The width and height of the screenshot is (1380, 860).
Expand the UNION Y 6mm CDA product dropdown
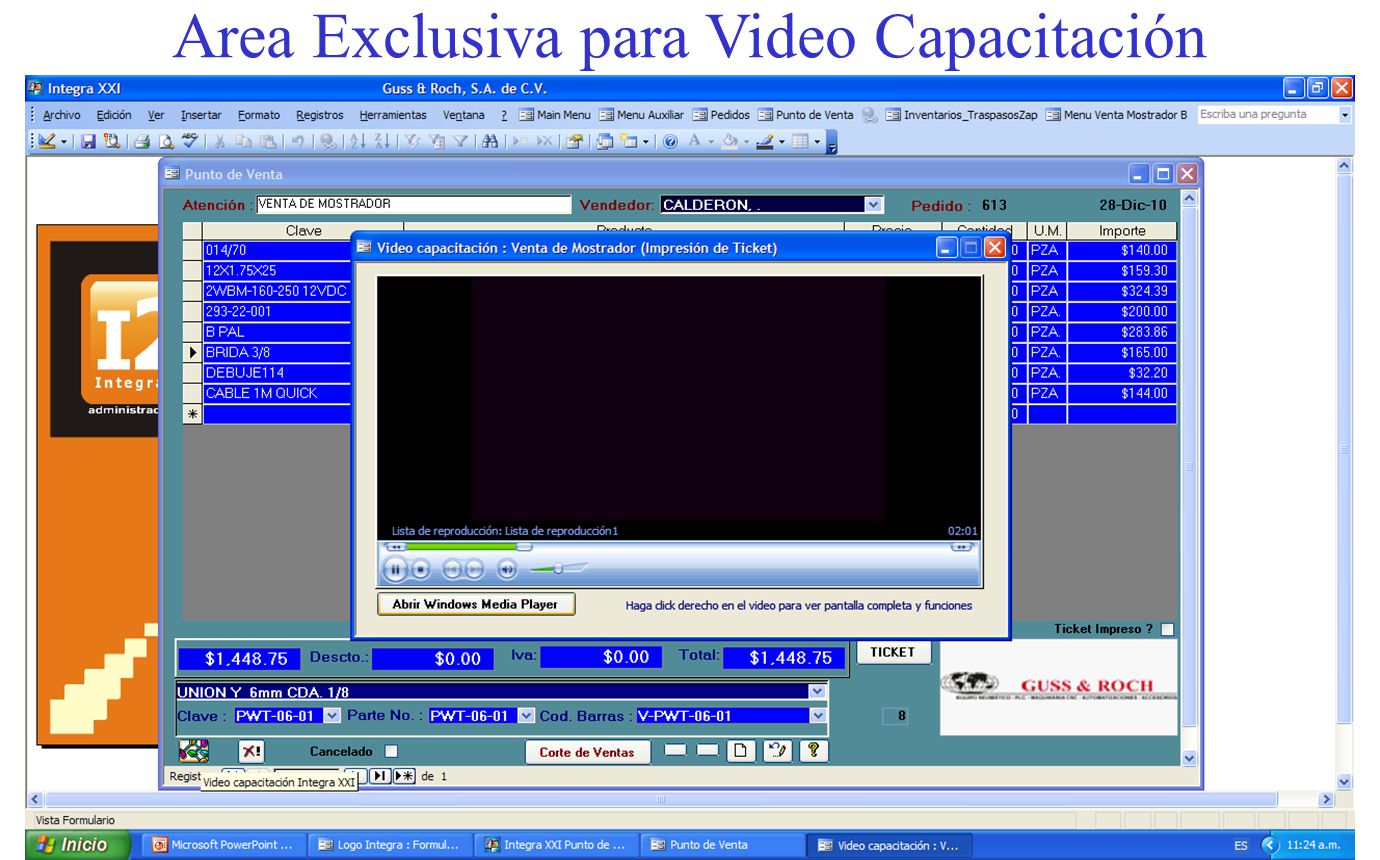pos(817,691)
